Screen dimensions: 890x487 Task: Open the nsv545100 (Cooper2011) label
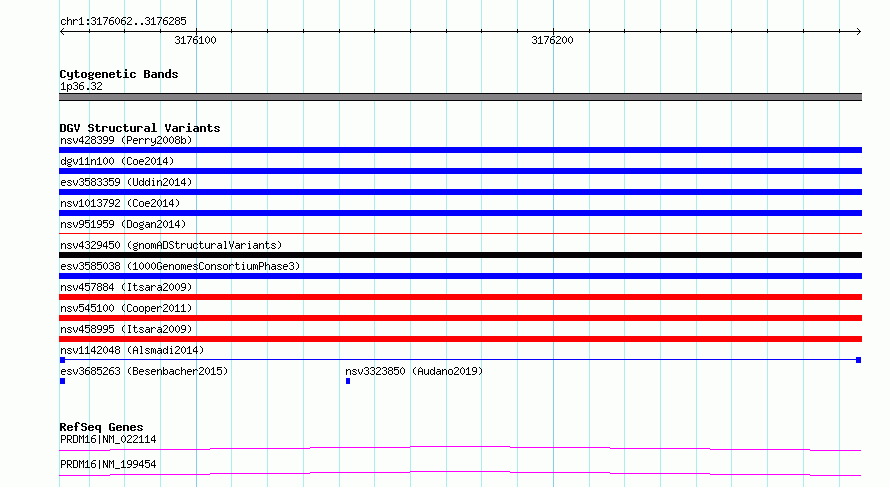(x=126, y=308)
